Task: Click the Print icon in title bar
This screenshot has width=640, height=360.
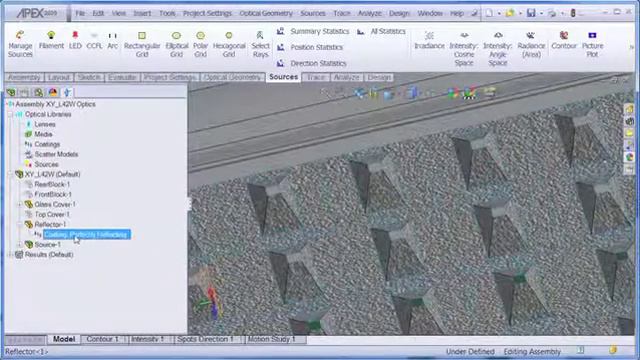Action: point(552,13)
